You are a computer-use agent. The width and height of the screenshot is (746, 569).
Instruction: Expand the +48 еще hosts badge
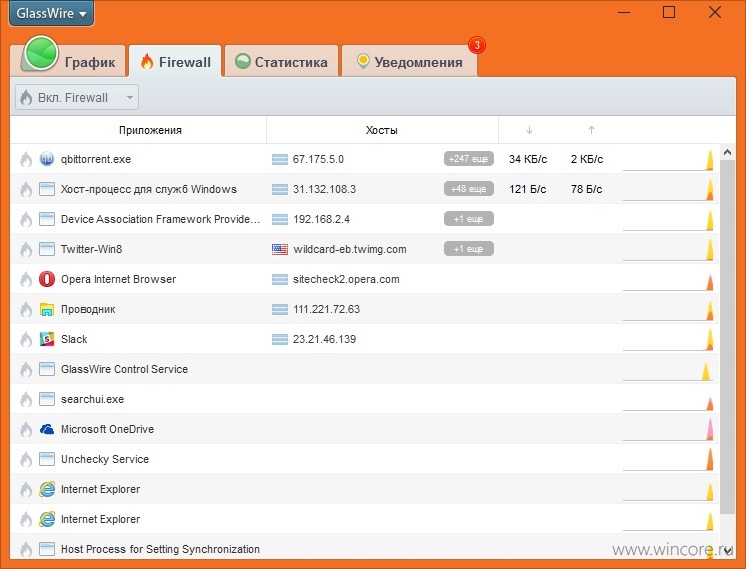click(469, 189)
